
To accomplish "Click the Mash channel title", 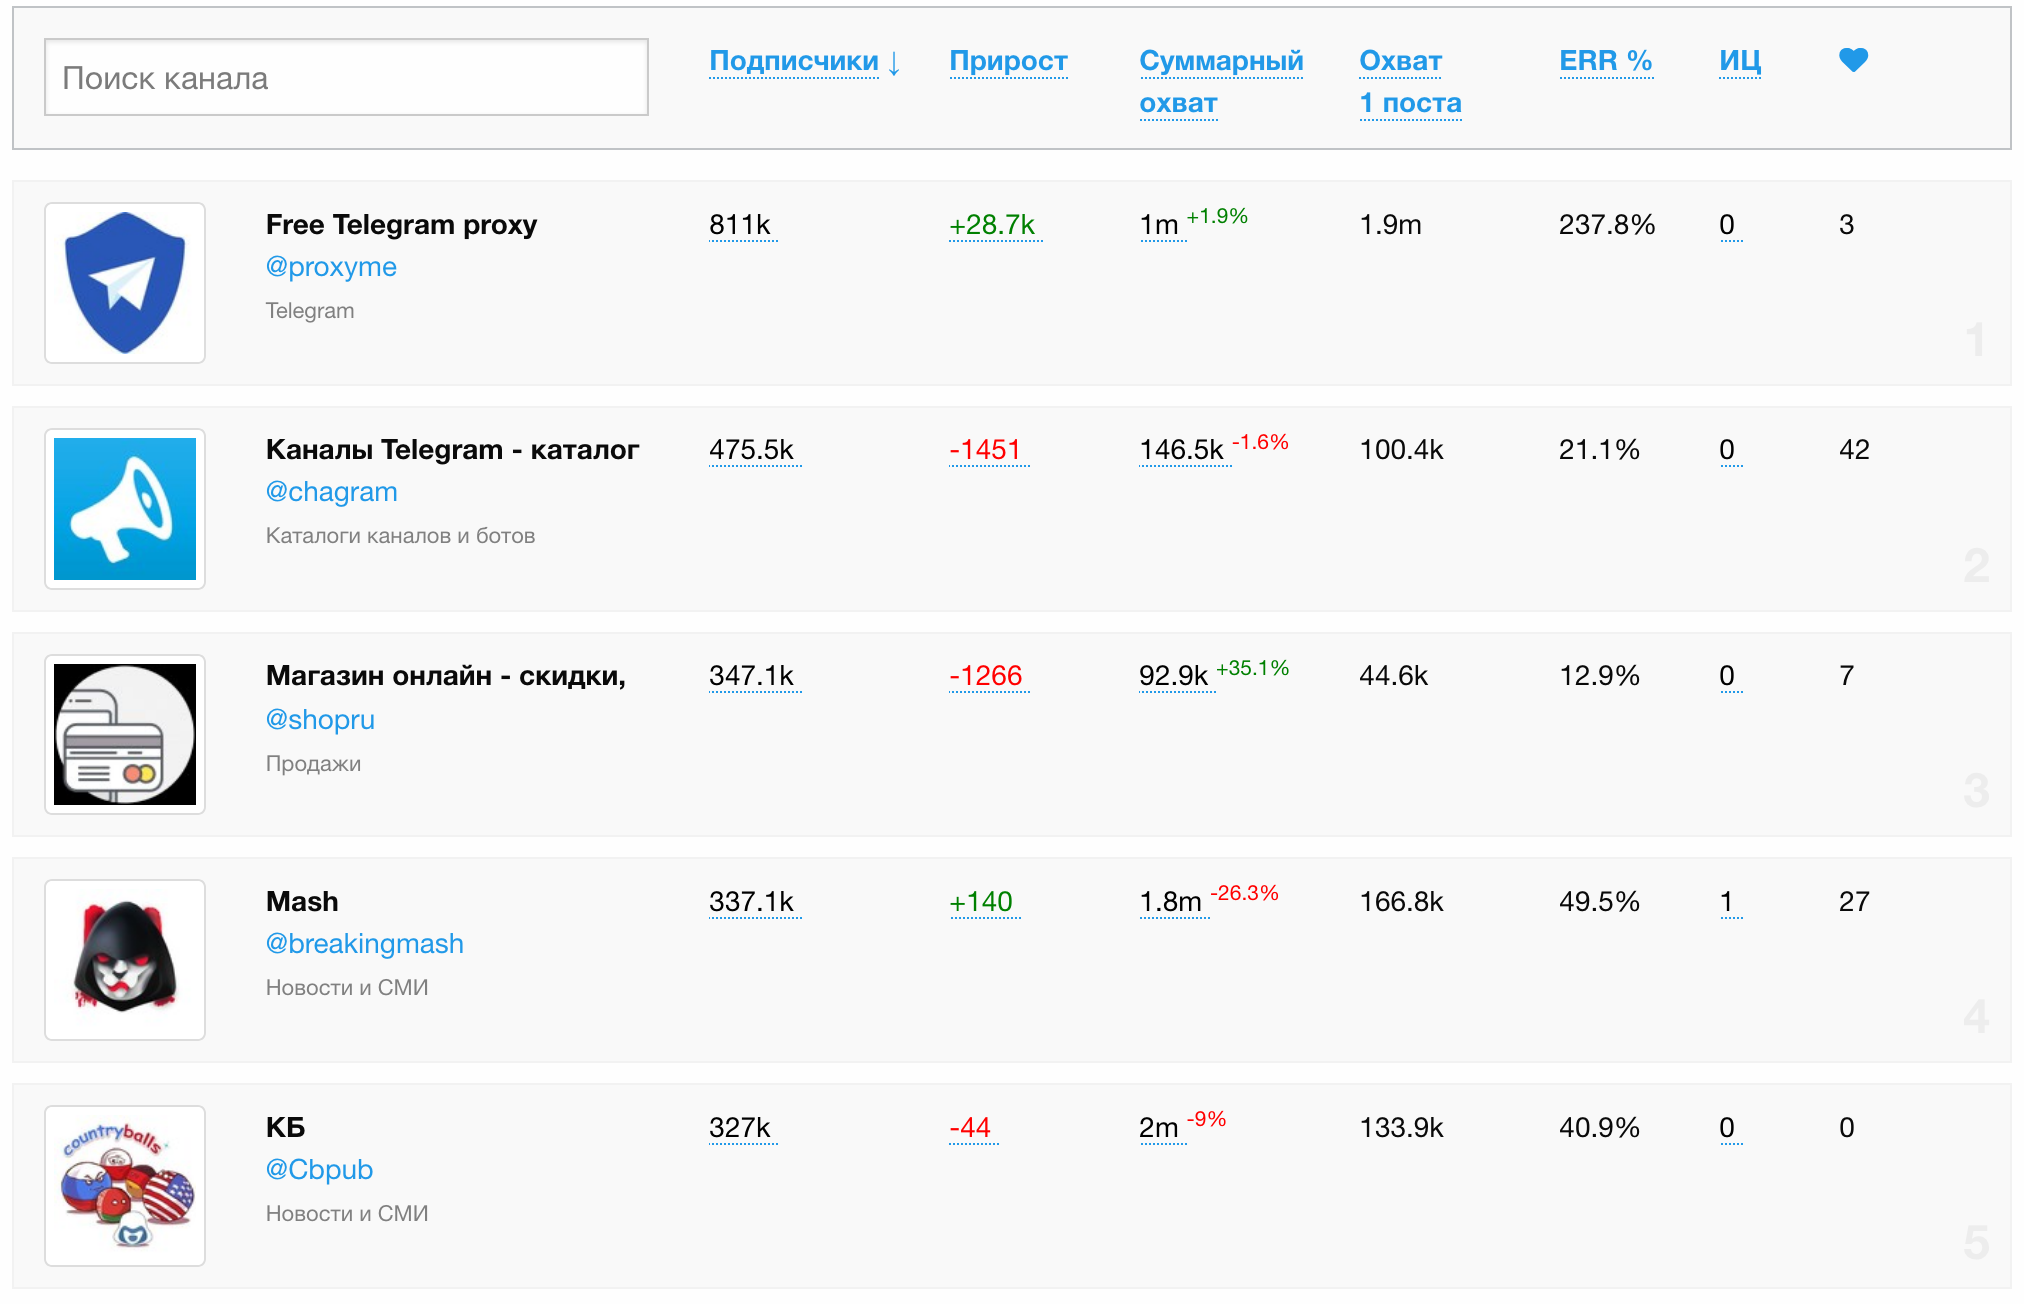I will [302, 902].
